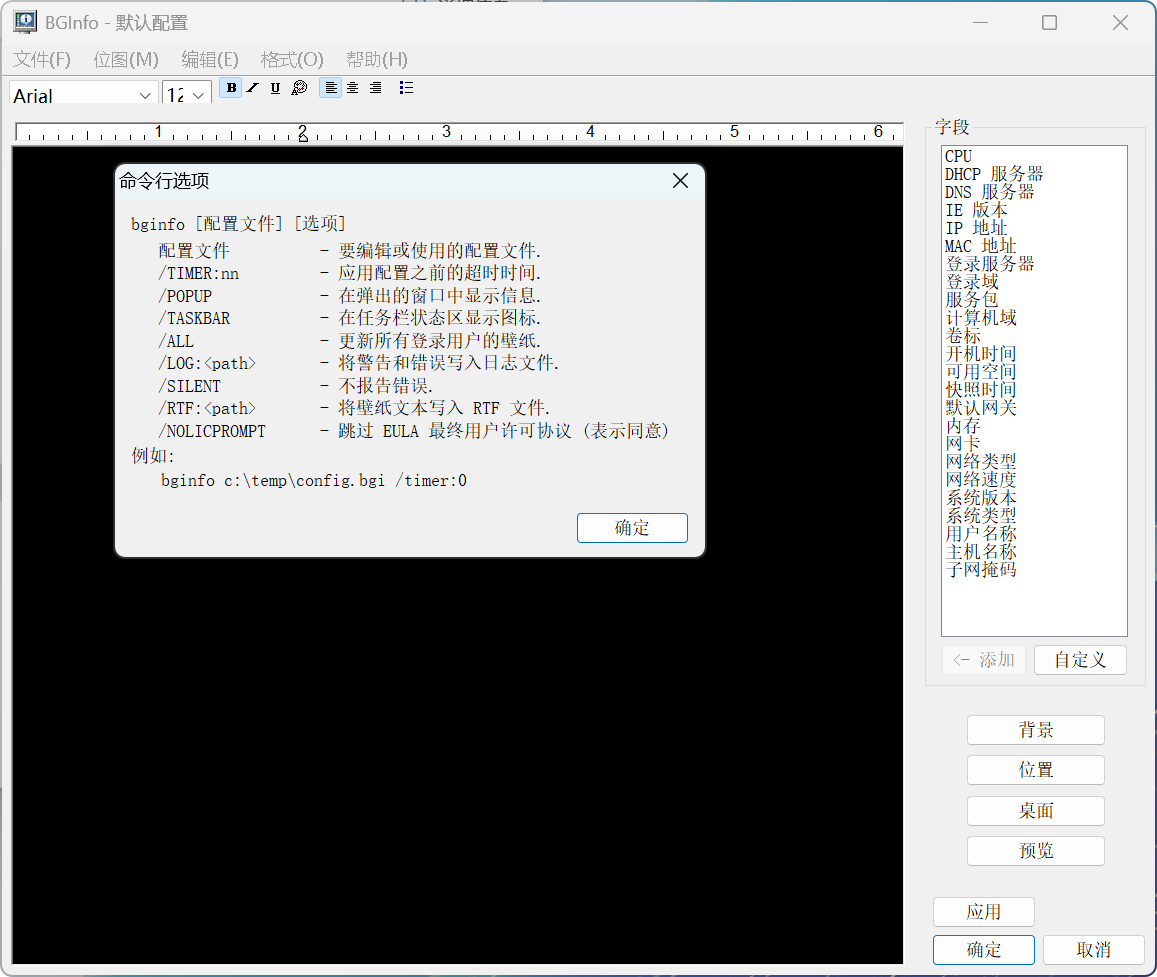The width and height of the screenshot is (1157, 977).
Task: Align text left
Action: [x=331, y=88]
